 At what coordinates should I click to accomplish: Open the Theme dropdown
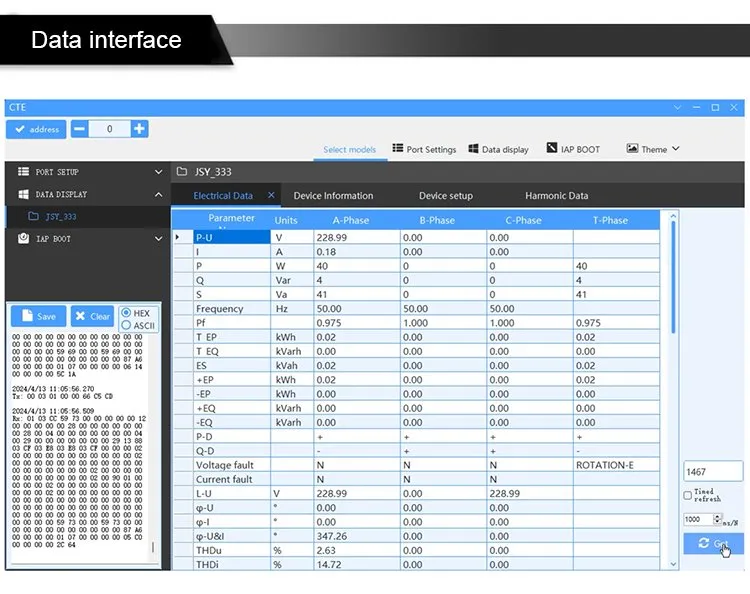[653, 149]
